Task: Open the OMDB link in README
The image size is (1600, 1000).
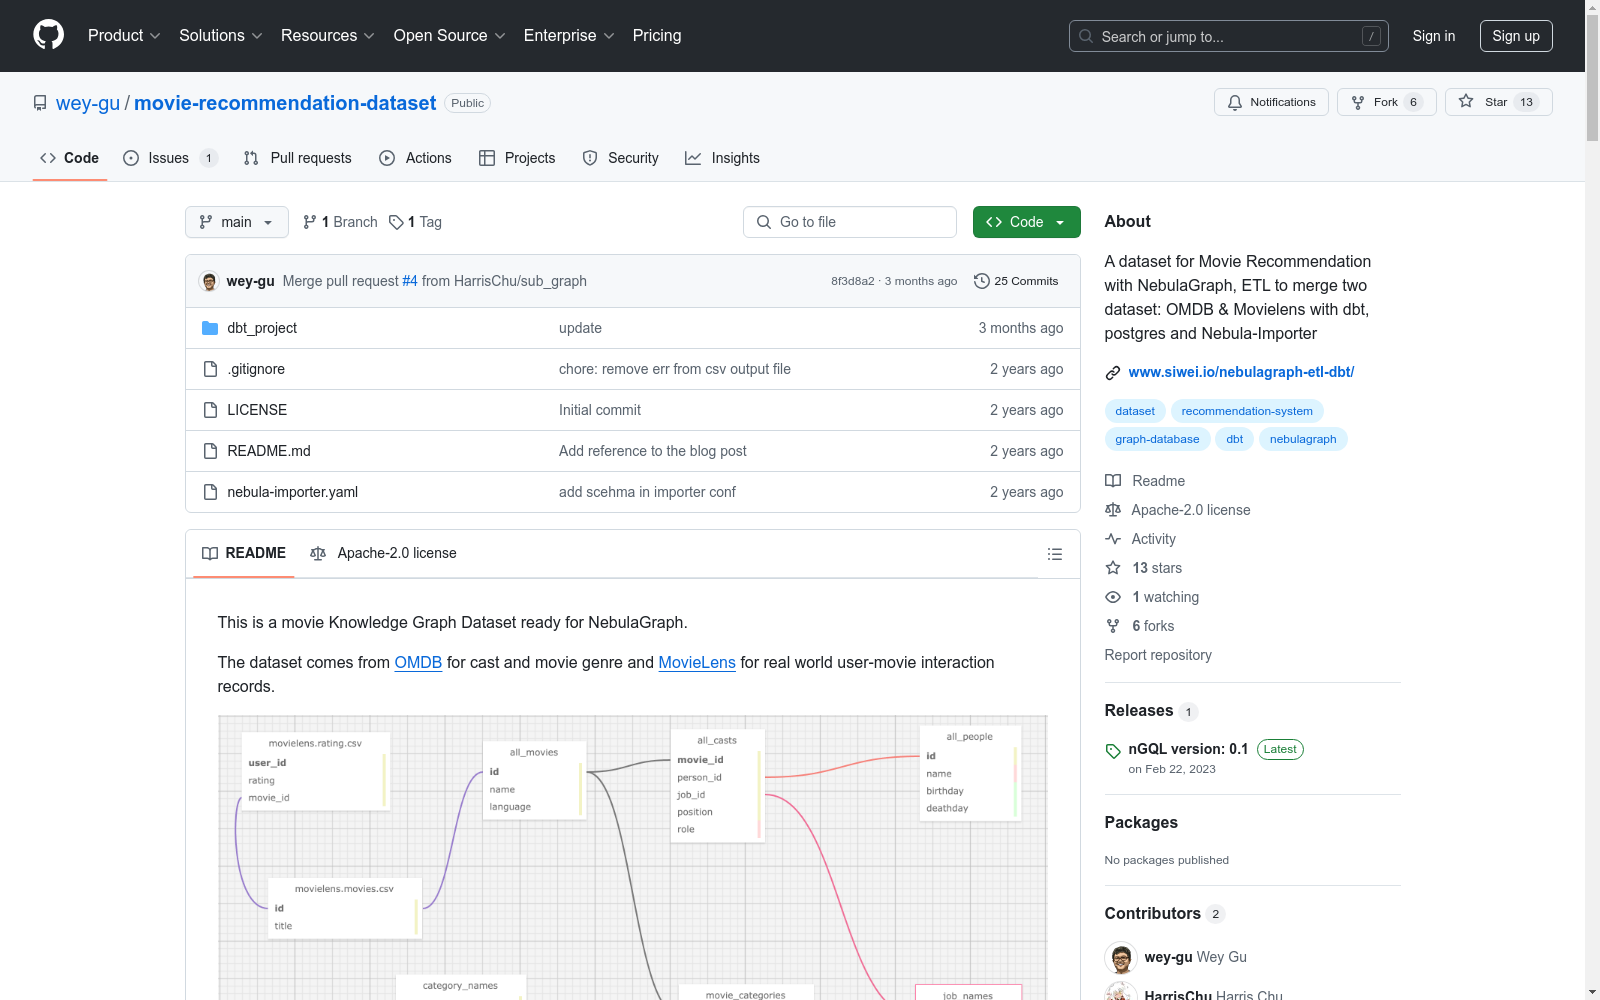Action: coord(418,662)
